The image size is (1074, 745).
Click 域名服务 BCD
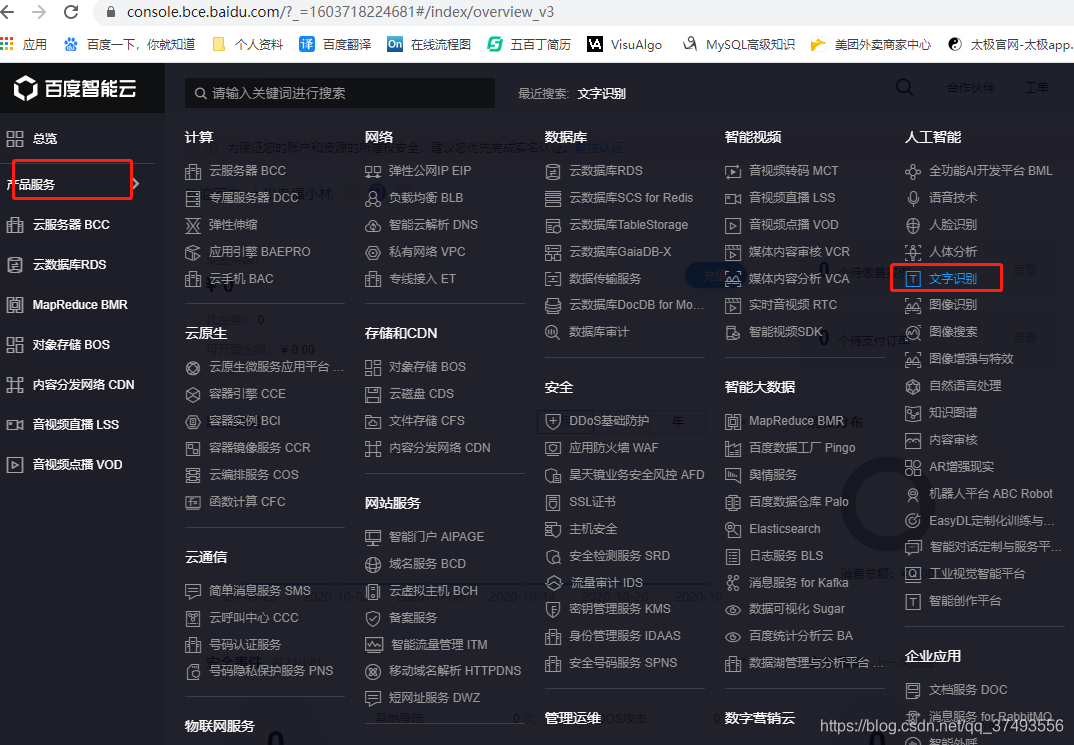click(x=427, y=564)
